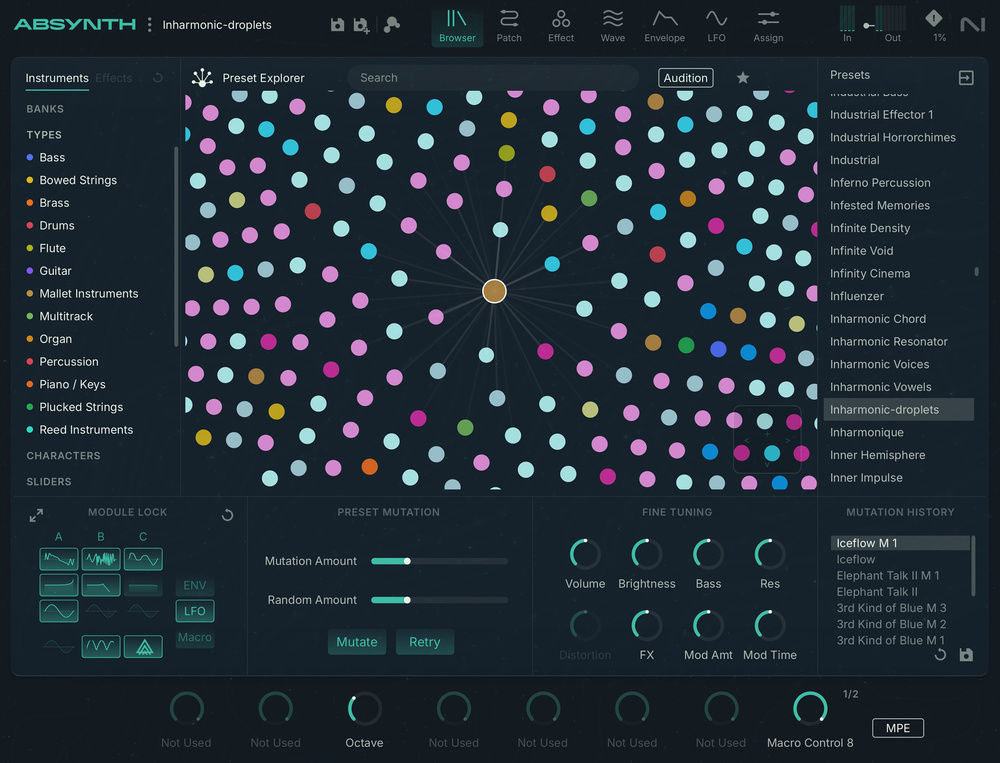This screenshot has height=763, width=1000.
Task: Click the mutate dots icon in header
Action: pyautogui.click(x=392, y=25)
